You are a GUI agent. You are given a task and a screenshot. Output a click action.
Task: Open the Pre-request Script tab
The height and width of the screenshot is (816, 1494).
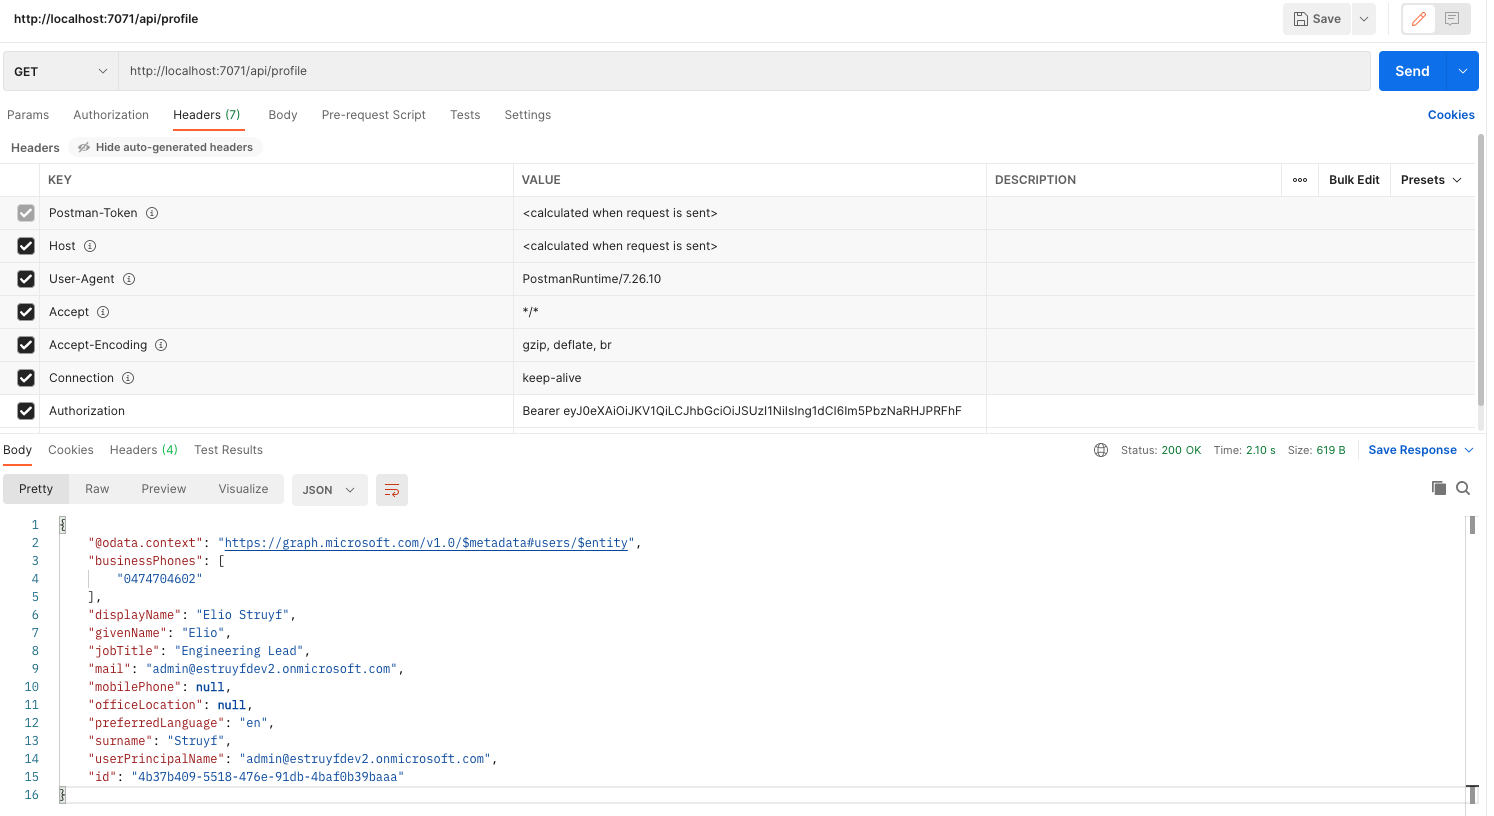(x=374, y=115)
